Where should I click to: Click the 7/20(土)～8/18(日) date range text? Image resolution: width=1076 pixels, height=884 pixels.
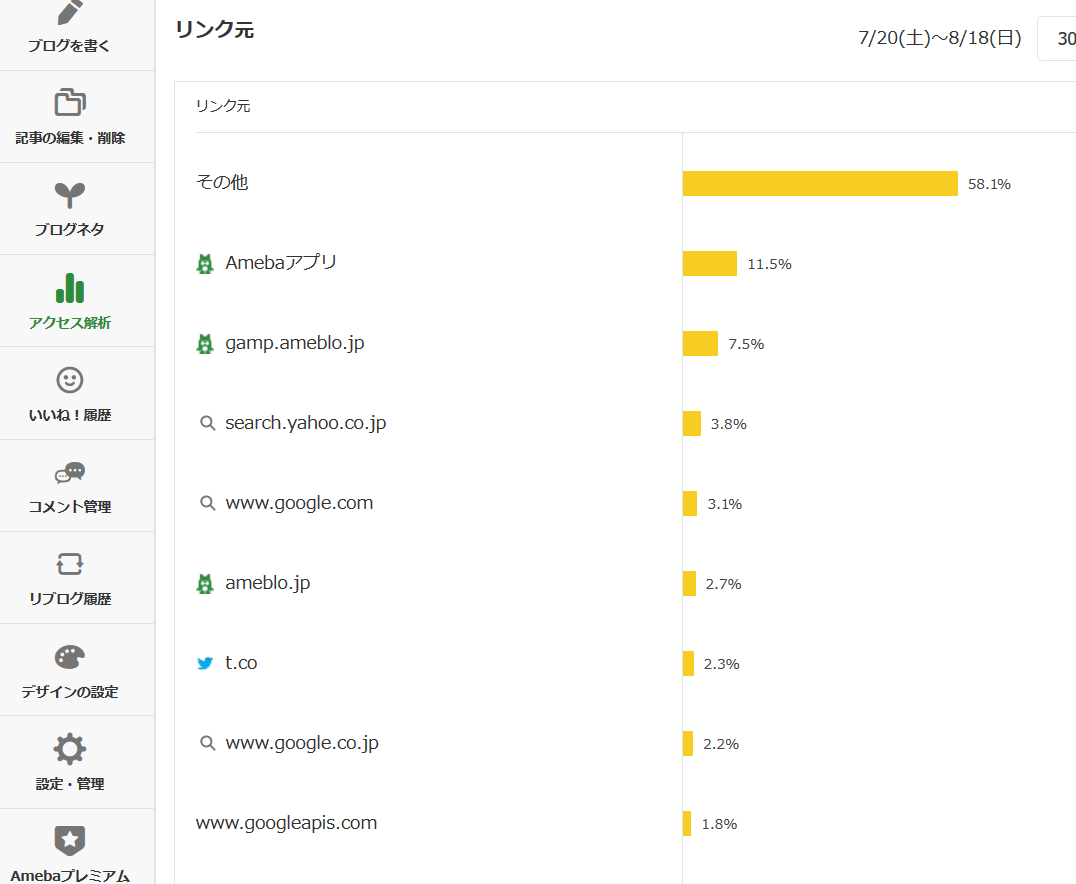tap(939, 39)
